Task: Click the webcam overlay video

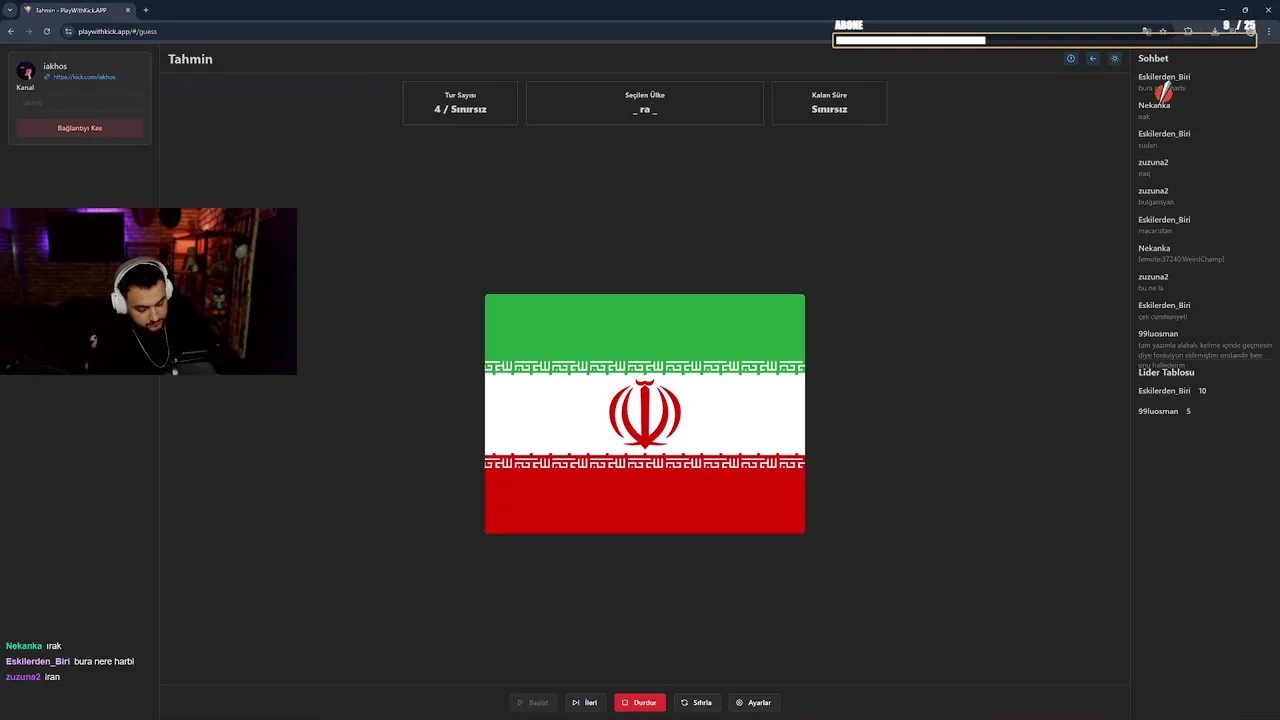Action: point(148,291)
